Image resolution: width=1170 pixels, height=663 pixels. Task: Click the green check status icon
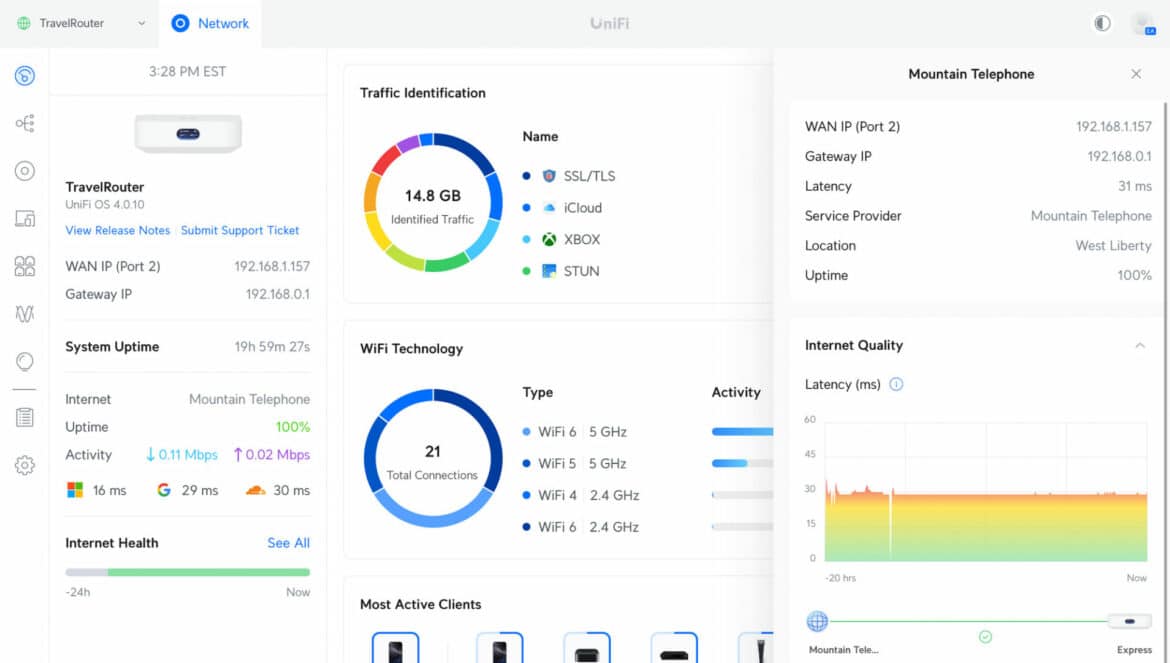click(x=985, y=637)
